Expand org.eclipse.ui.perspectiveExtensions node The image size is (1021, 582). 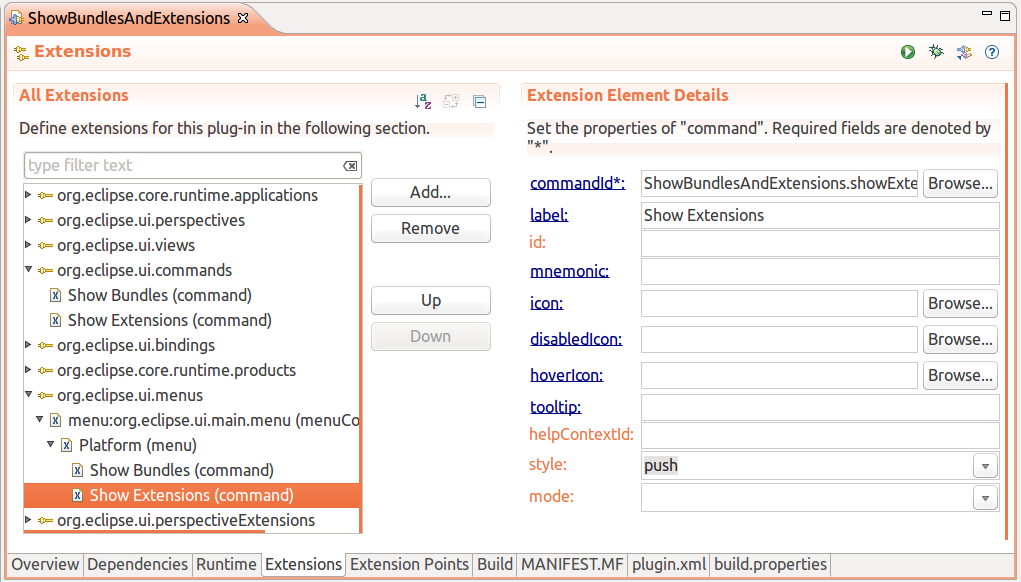(28, 520)
